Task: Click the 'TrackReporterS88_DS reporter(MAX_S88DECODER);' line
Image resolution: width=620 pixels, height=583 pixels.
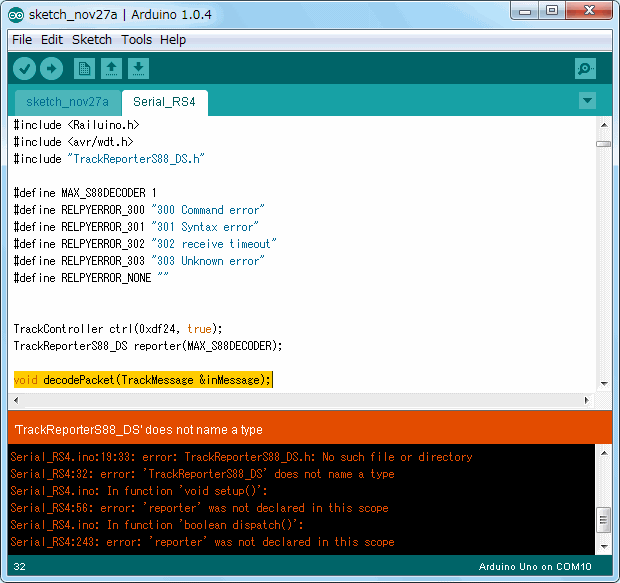Action: pyautogui.click(x=148, y=346)
